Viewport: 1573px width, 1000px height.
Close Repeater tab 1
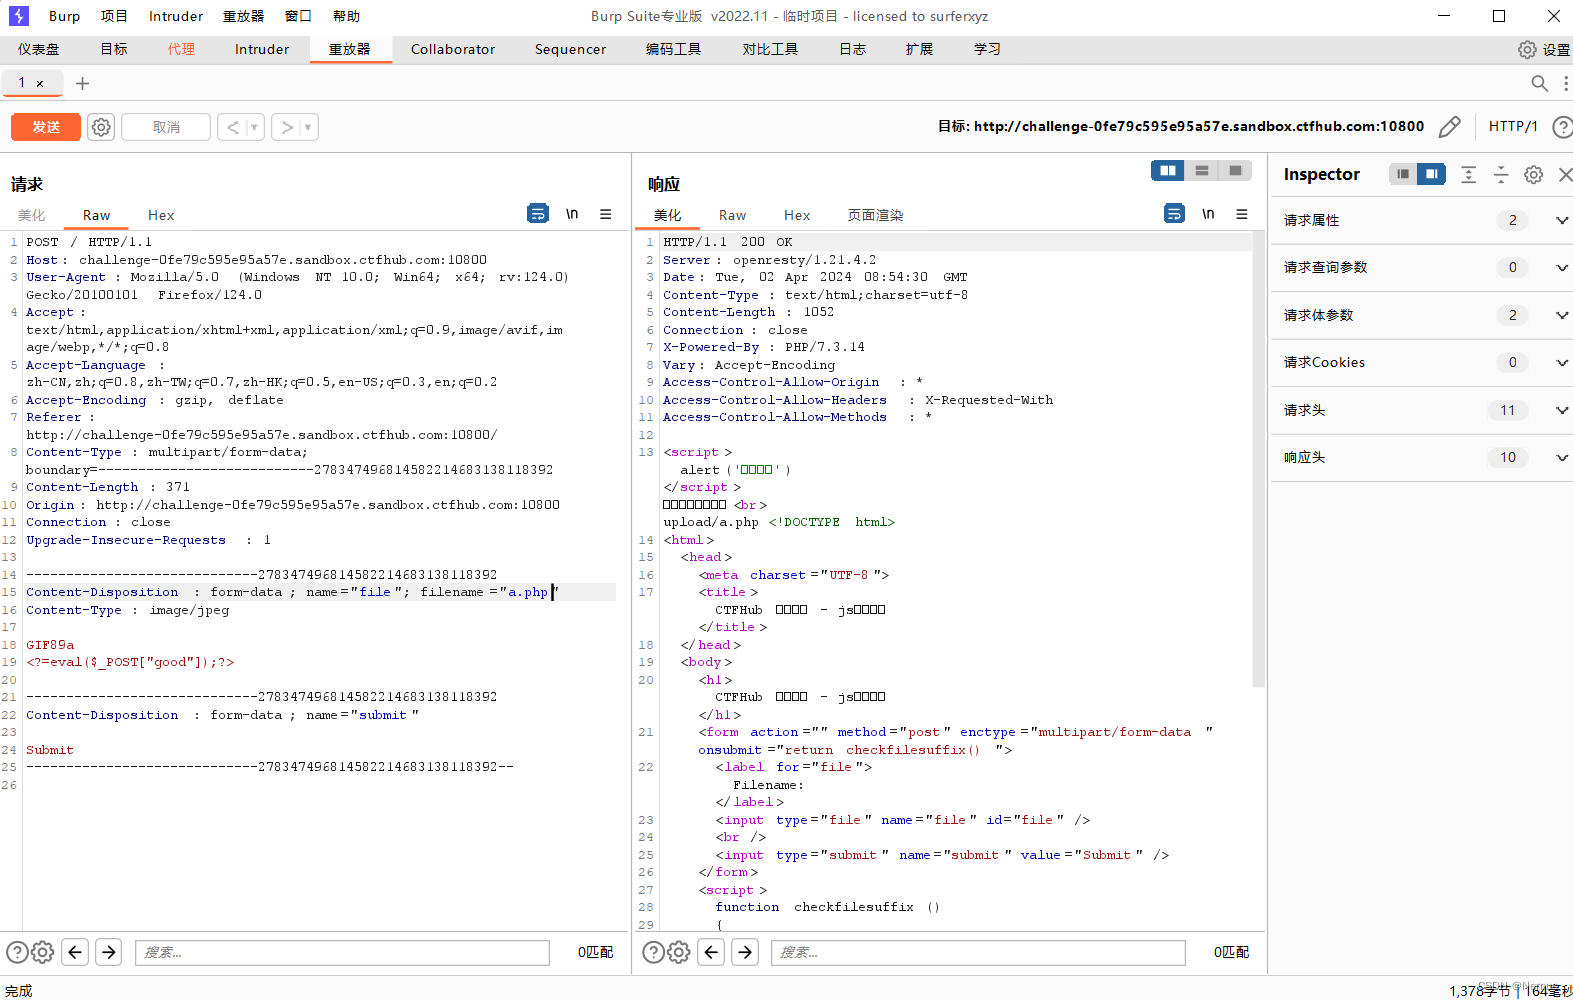pyautogui.click(x=40, y=83)
